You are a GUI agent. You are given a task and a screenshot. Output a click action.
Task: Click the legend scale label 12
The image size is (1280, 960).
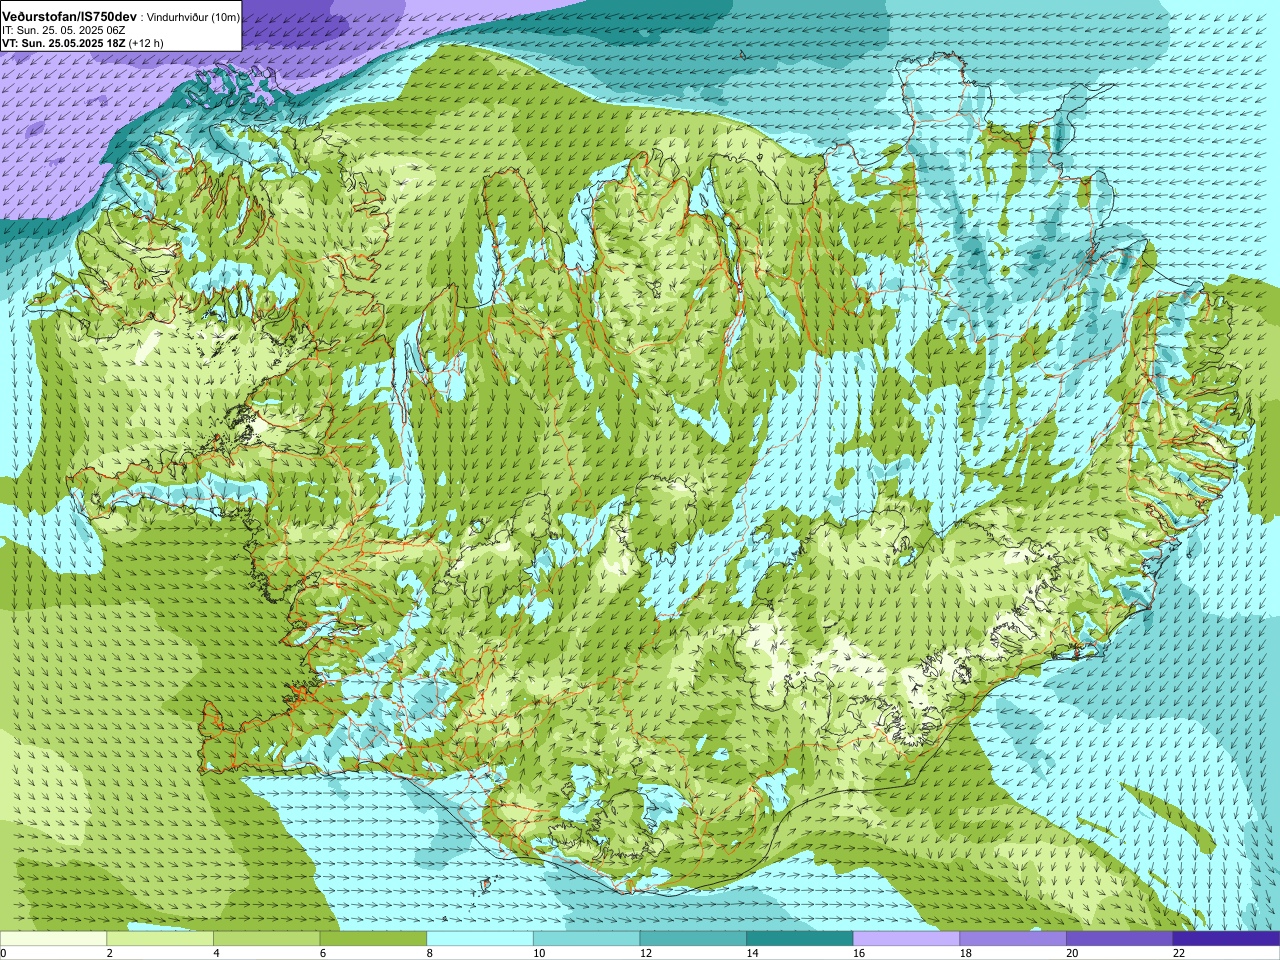[x=646, y=953]
